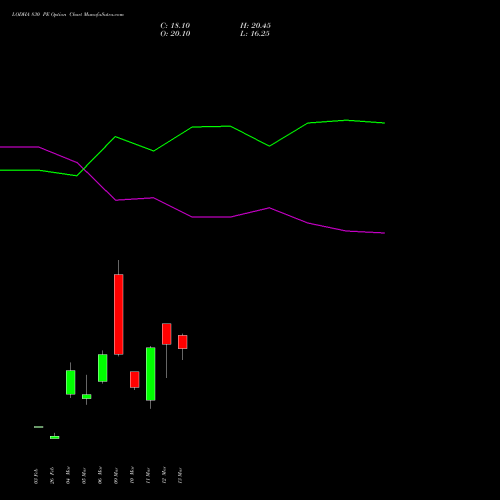The height and width of the screenshot is (500, 500).
Task: Click the close value "C: 18.10"
Action: tap(175, 26)
